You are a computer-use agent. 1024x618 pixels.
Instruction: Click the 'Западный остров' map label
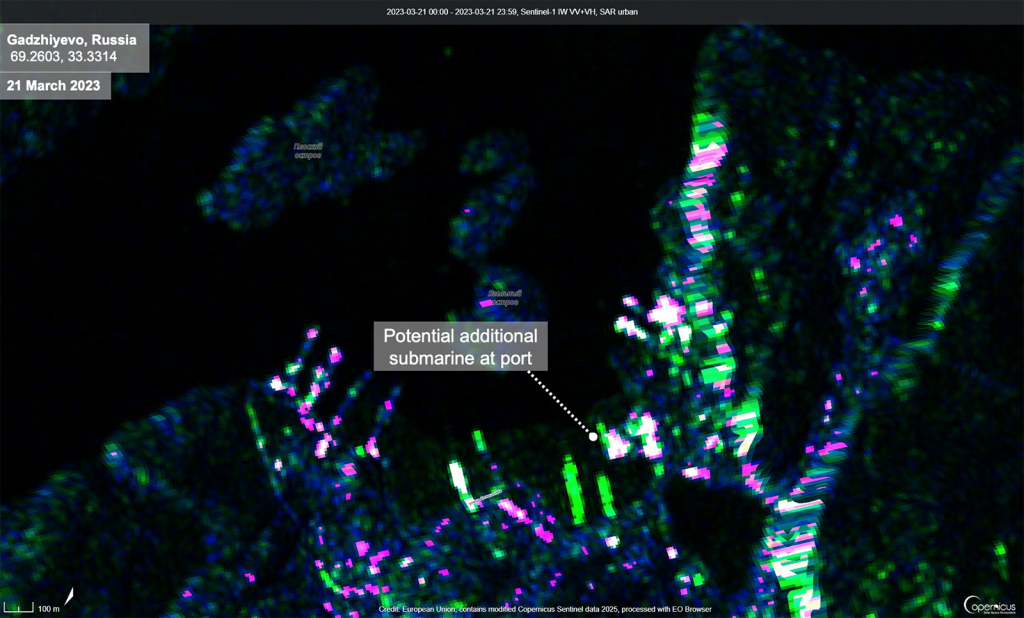[502, 297]
